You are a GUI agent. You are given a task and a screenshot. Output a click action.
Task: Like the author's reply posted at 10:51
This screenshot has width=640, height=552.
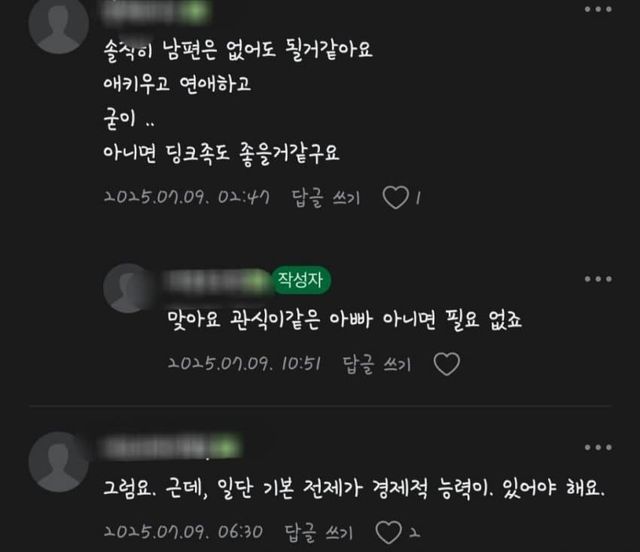coord(447,364)
